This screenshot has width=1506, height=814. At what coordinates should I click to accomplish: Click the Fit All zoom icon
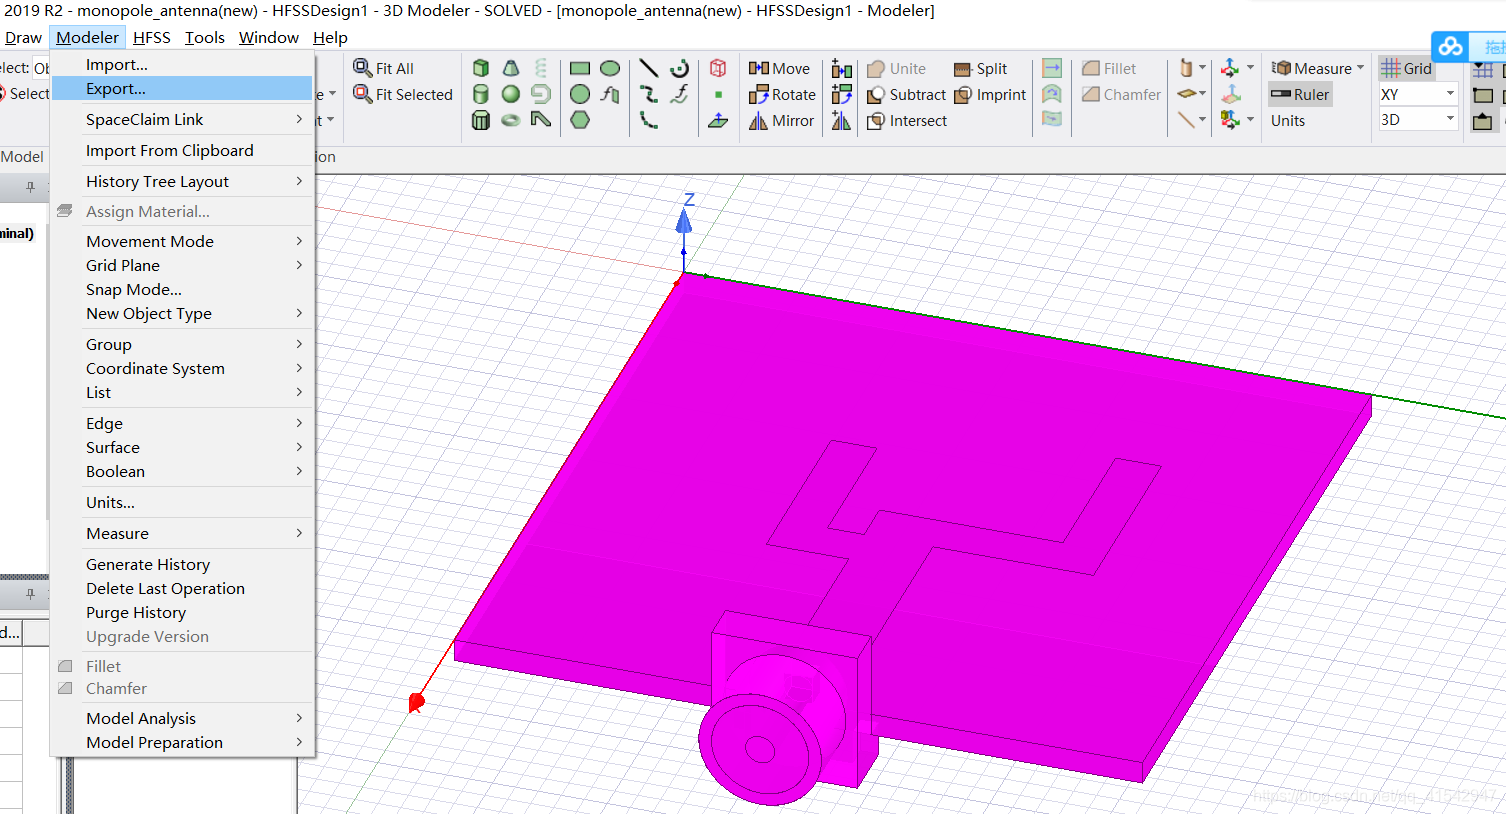pyautogui.click(x=363, y=68)
